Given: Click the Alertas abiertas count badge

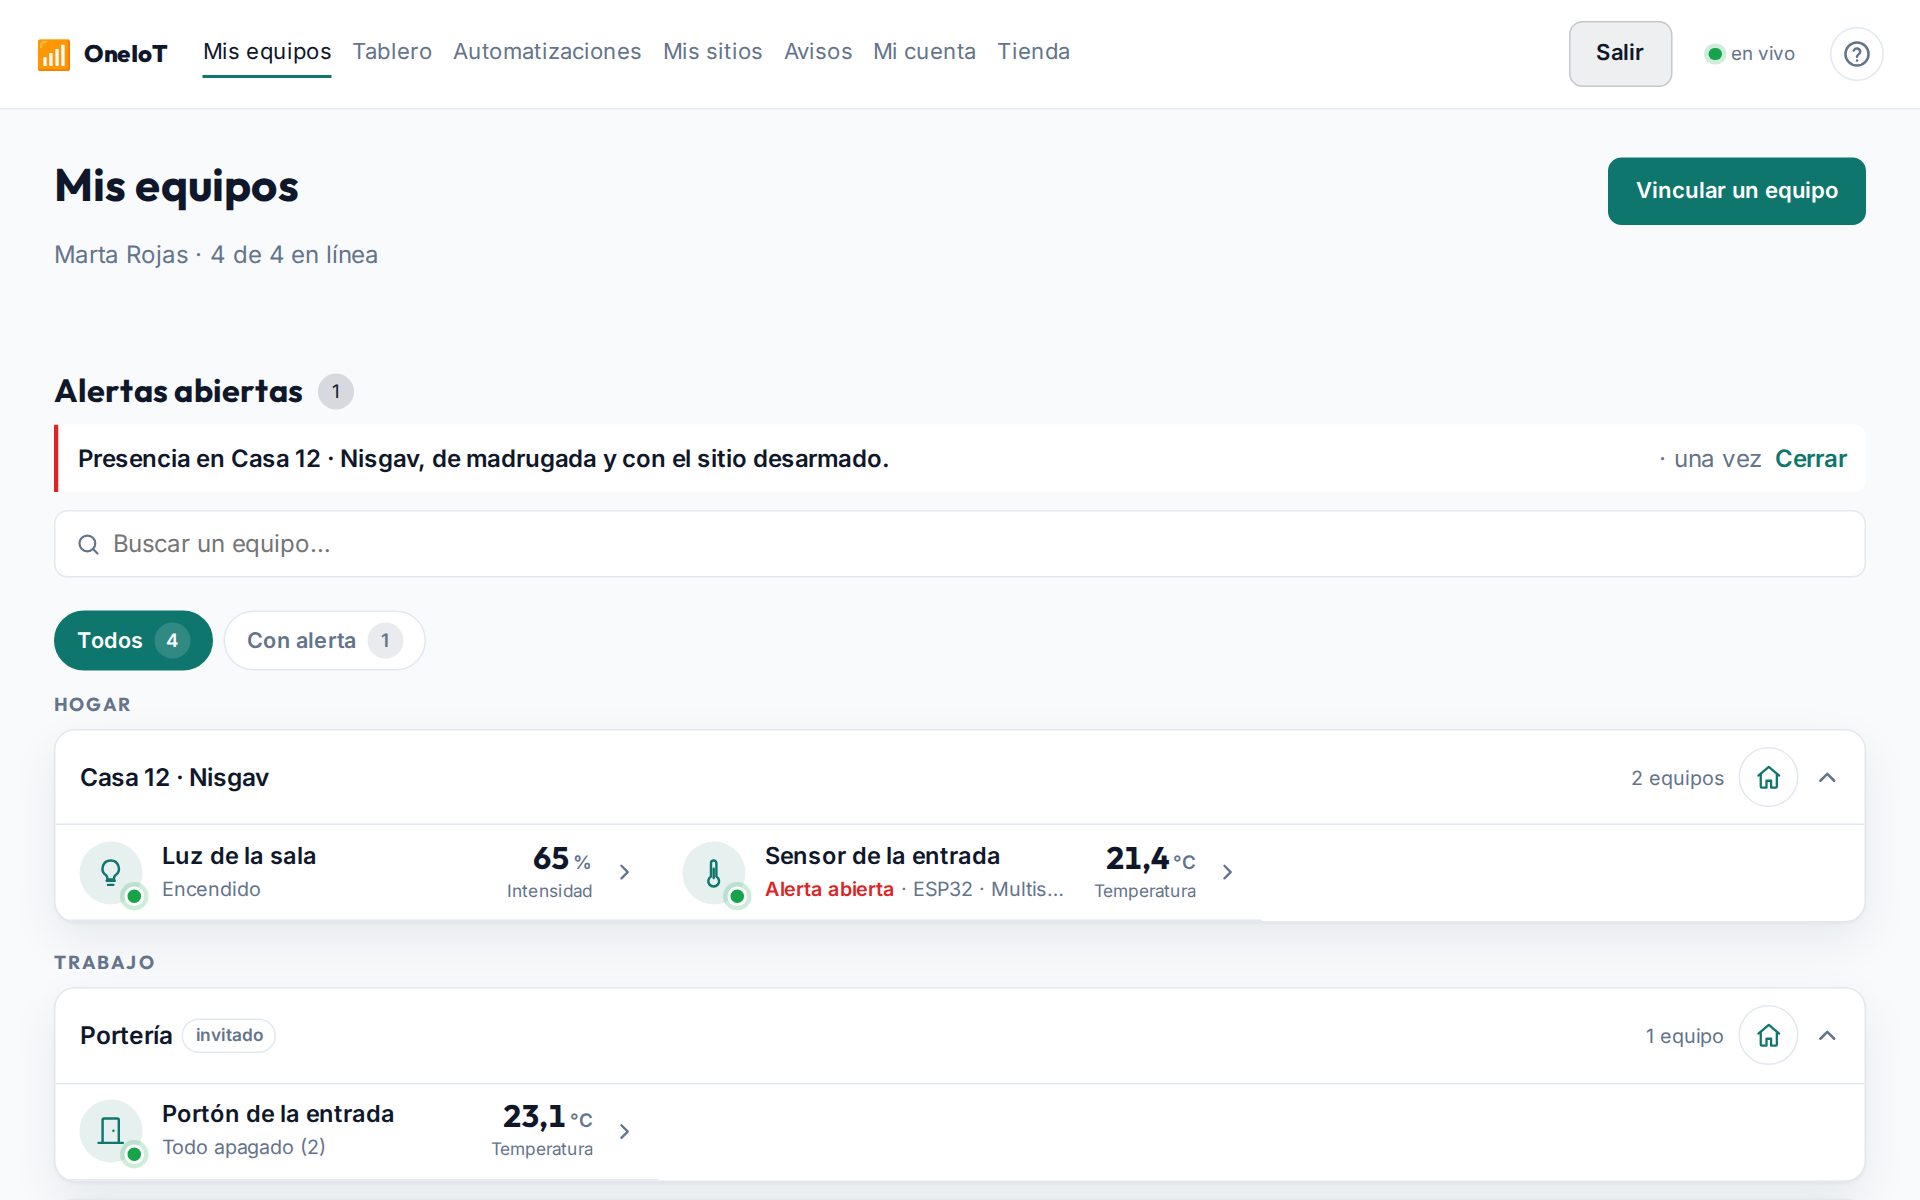Looking at the screenshot, I should coord(336,391).
